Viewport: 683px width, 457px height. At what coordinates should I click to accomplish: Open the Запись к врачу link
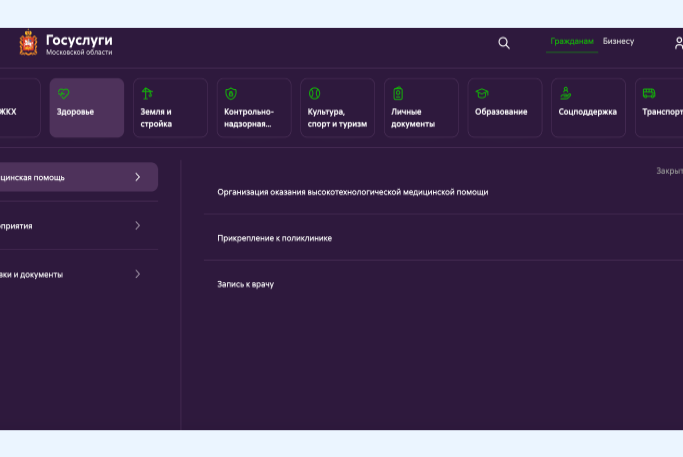pos(245,285)
